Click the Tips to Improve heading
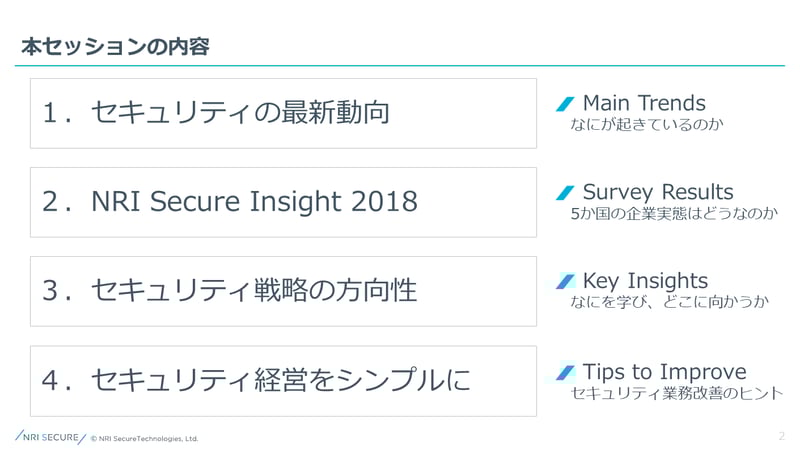Viewport: 800px width, 450px height. (664, 372)
